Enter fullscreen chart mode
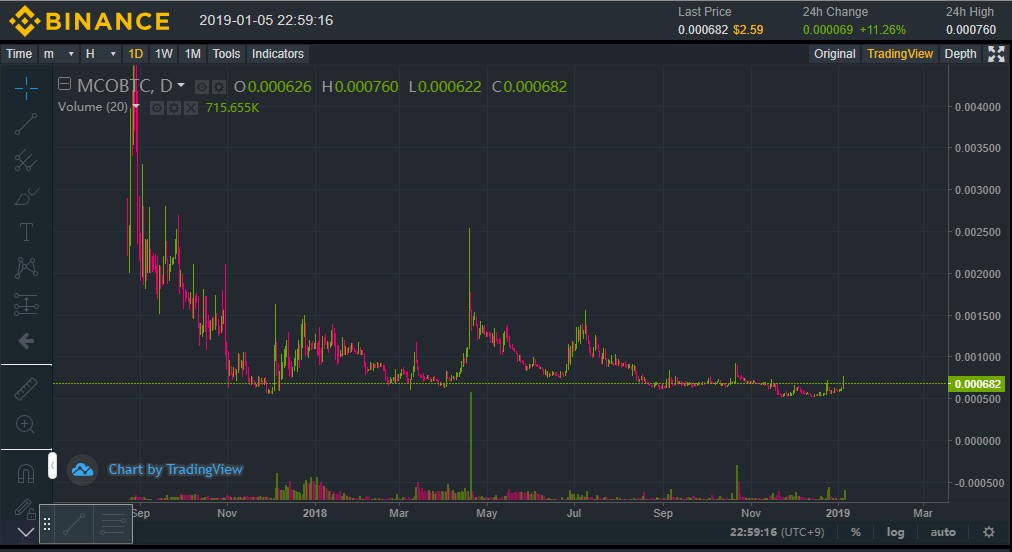This screenshot has height=552, width=1012. click(996, 54)
